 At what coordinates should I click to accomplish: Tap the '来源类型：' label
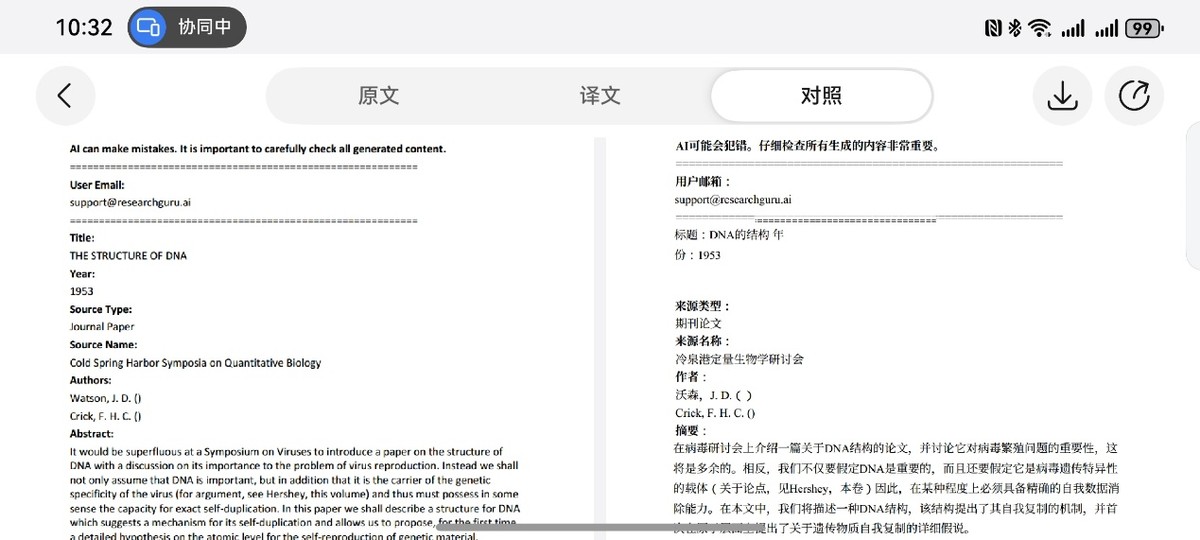pyautogui.click(x=703, y=306)
